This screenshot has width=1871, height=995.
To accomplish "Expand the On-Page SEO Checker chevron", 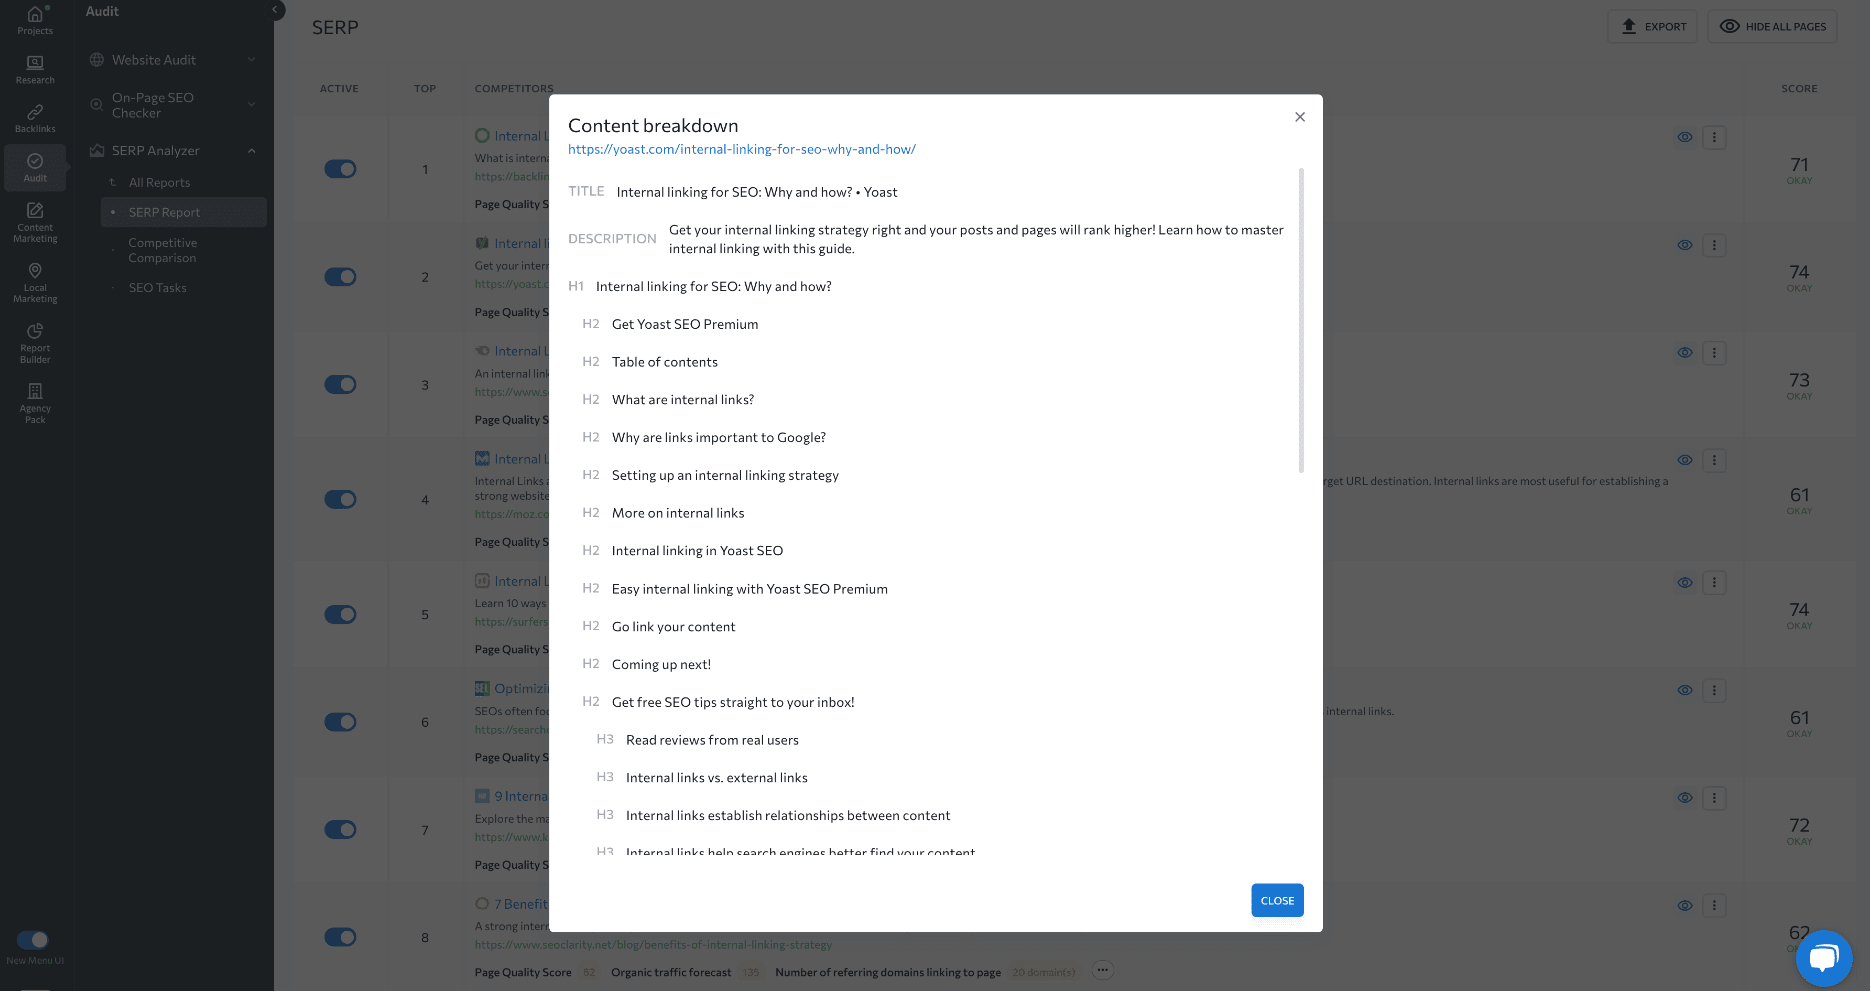I will 252,104.
